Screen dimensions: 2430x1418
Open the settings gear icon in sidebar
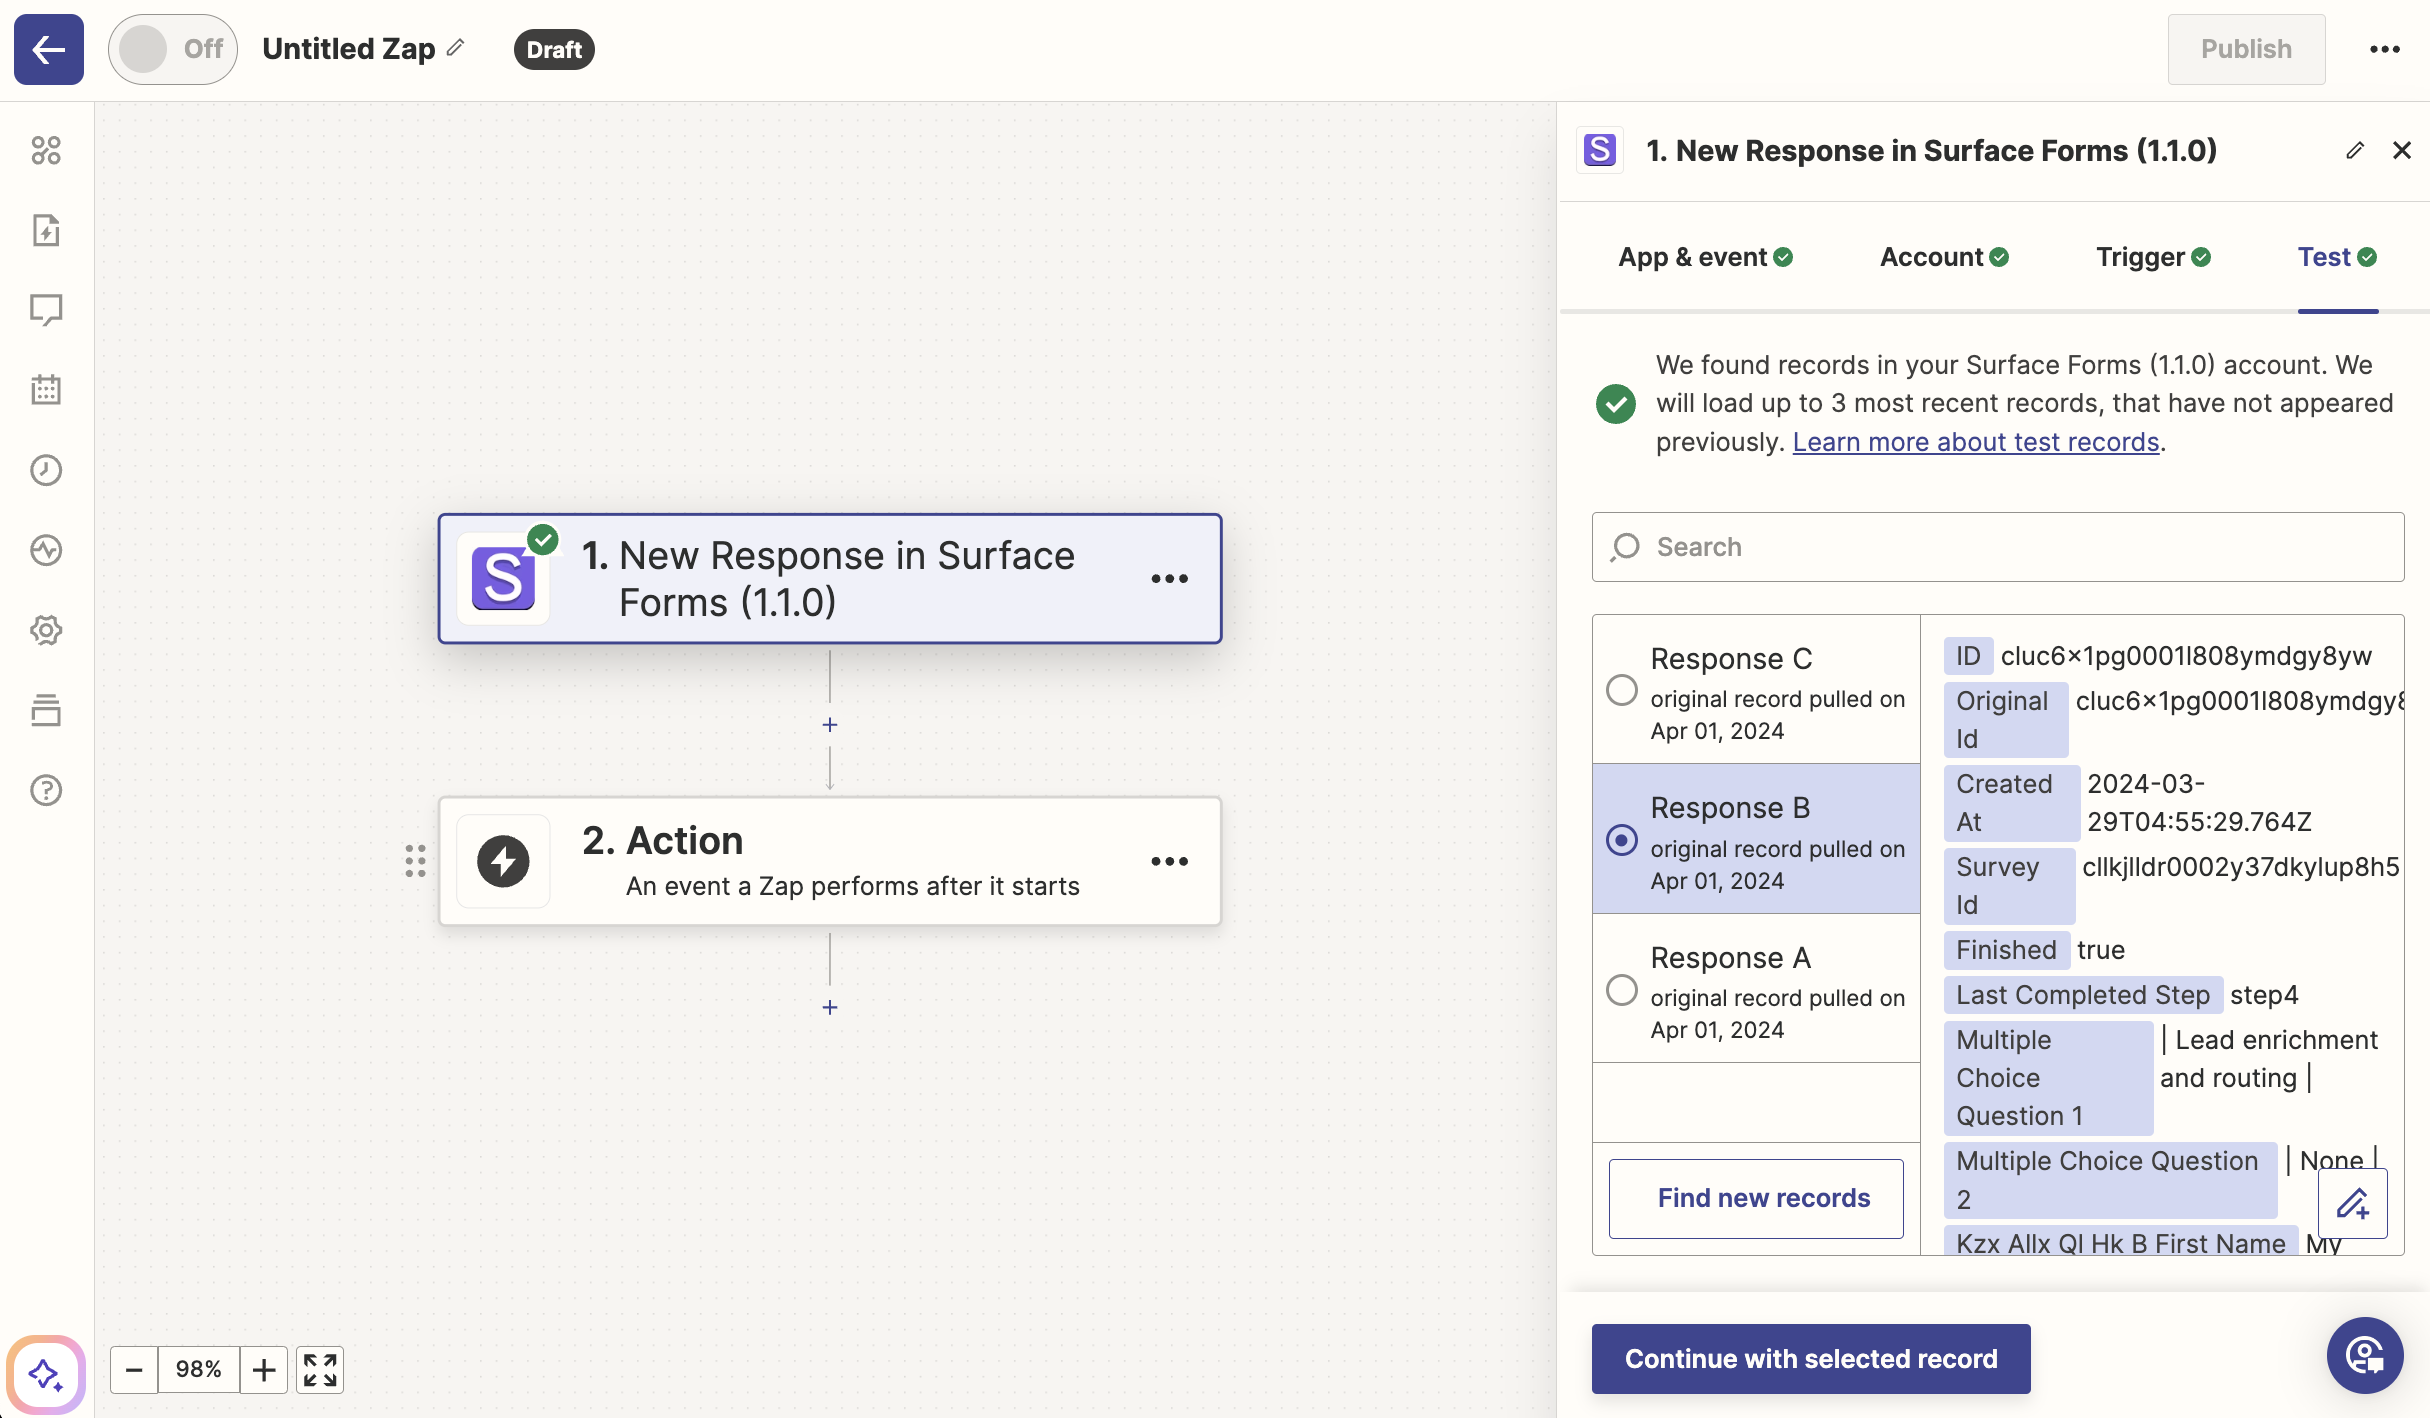(46, 630)
